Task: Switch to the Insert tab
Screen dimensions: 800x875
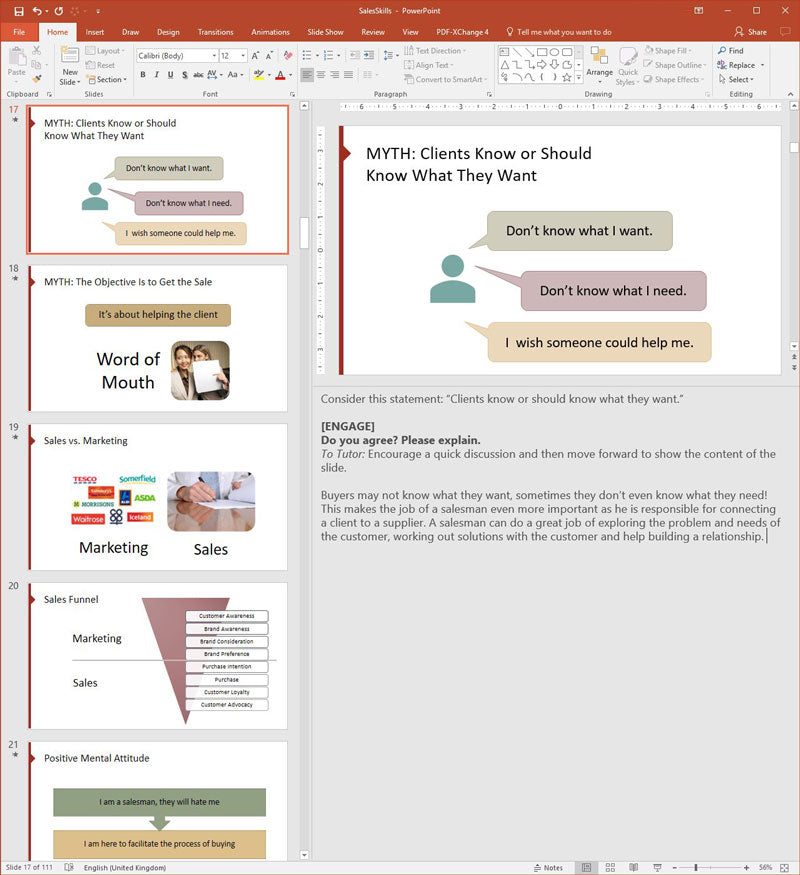Action: click(94, 32)
